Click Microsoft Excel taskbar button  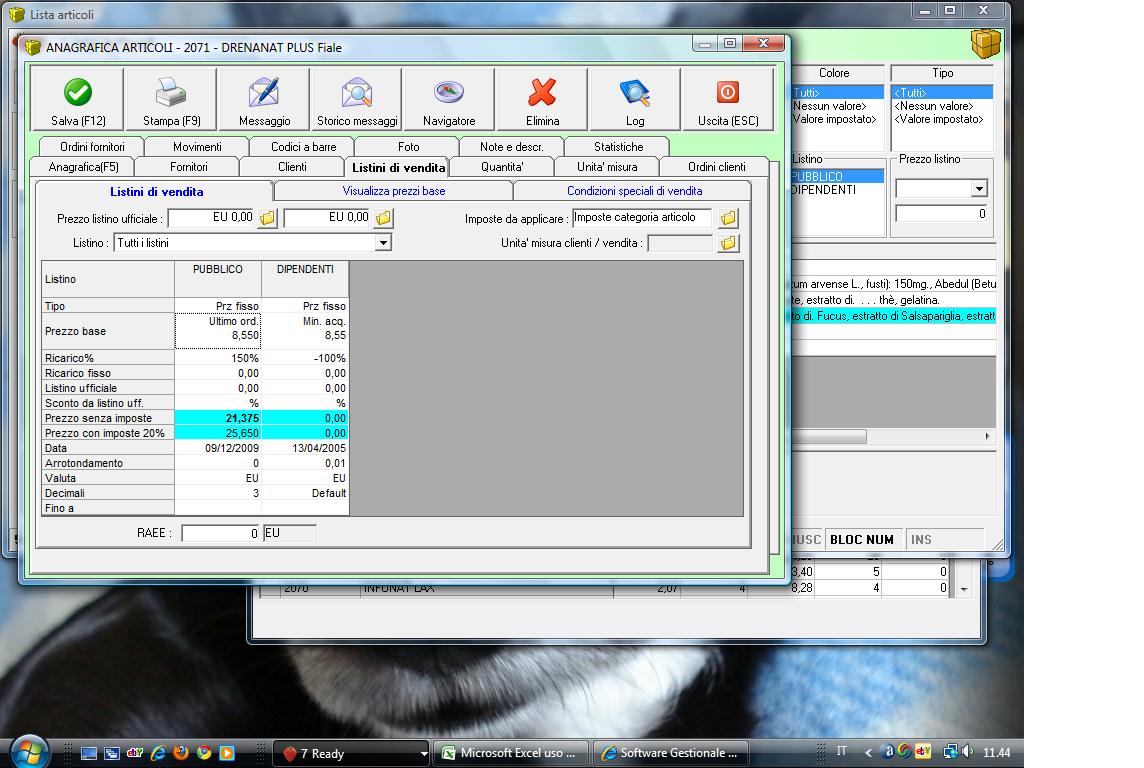511,753
